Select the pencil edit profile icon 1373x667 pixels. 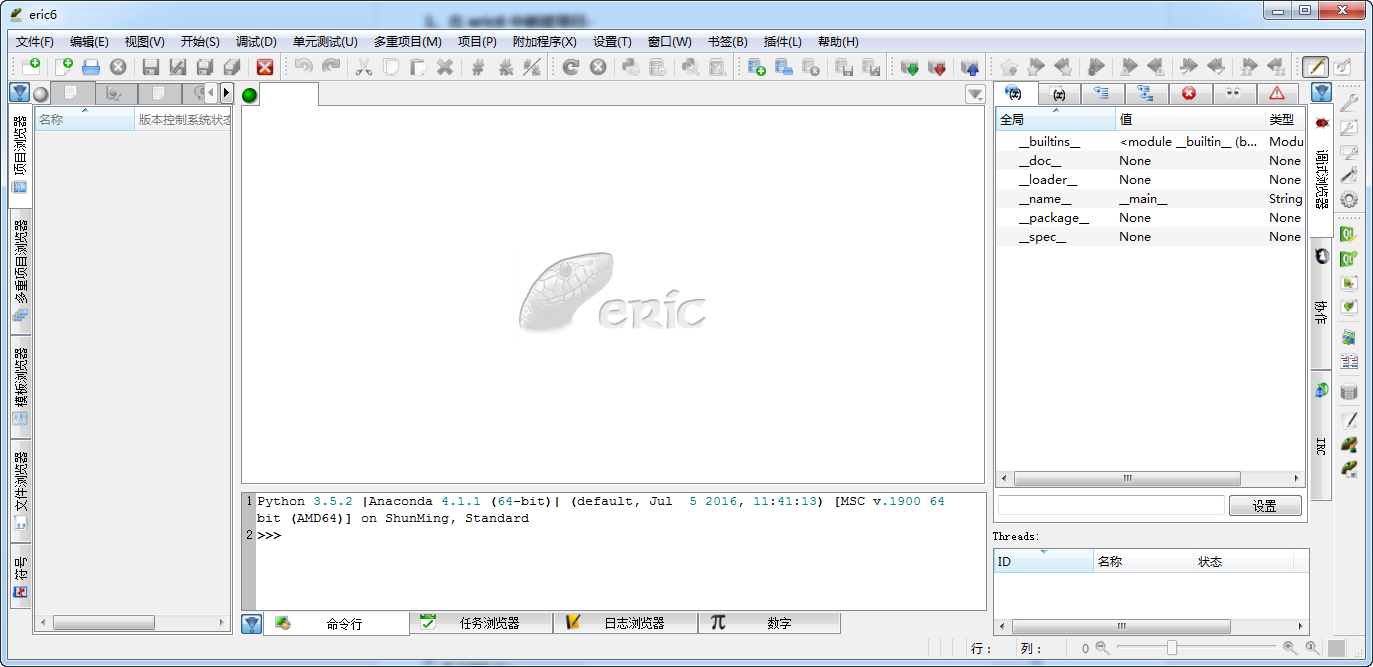pyautogui.click(x=1314, y=67)
